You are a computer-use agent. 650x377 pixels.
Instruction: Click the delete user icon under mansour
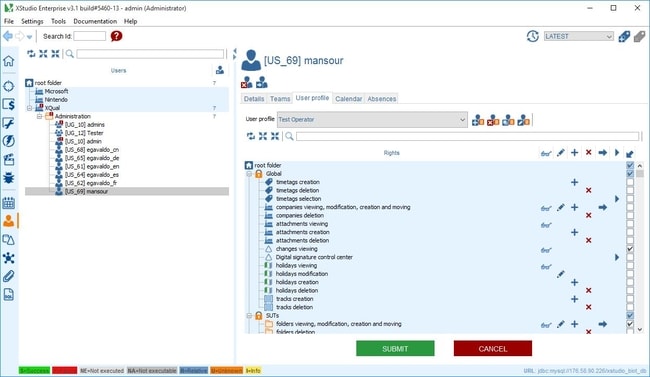point(247,83)
